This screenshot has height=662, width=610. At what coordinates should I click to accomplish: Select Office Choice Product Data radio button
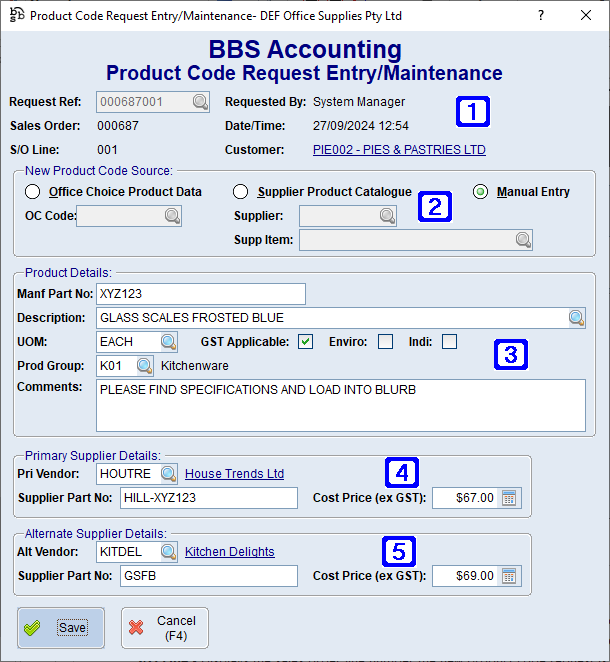[x=33, y=192]
